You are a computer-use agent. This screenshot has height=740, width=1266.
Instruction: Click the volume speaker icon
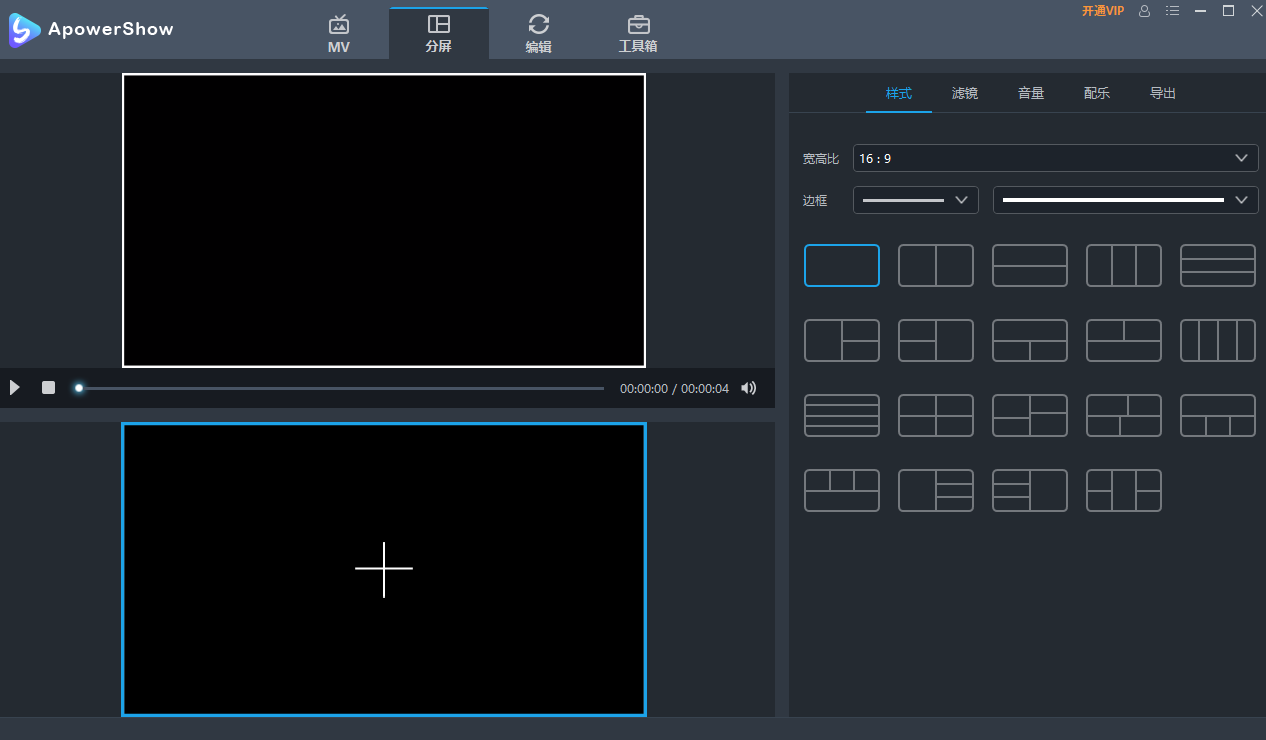pos(748,388)
